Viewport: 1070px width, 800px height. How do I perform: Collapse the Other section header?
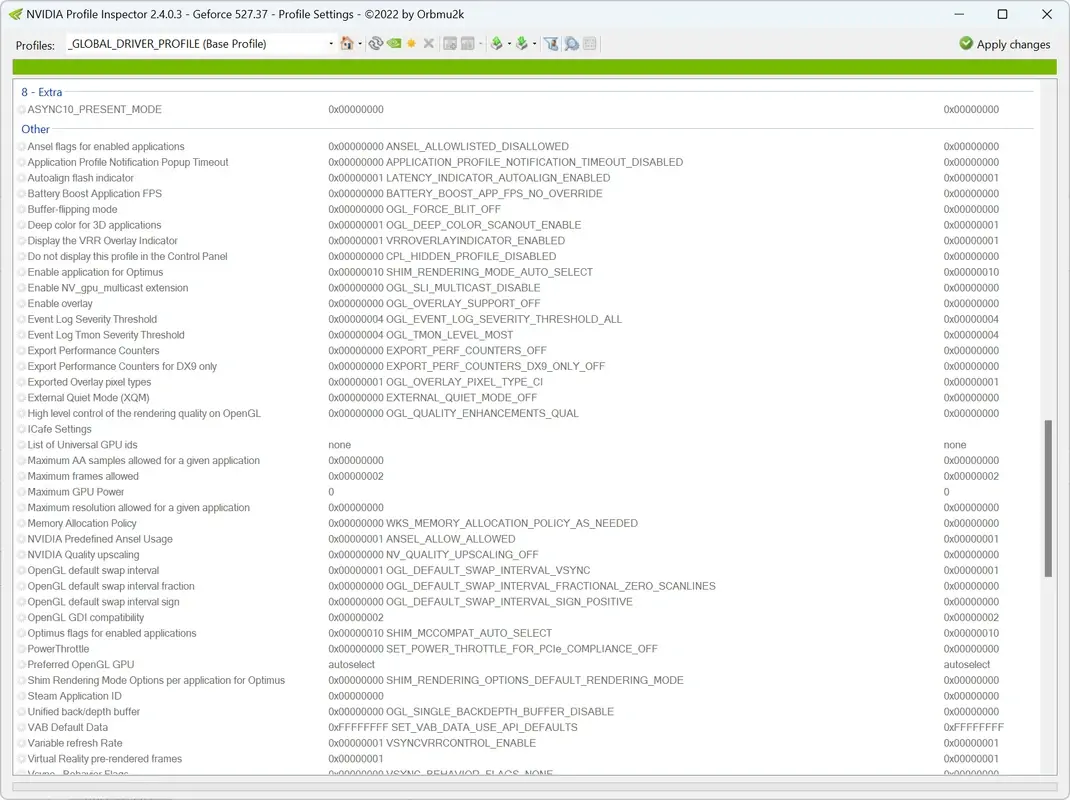pos(35,129)
